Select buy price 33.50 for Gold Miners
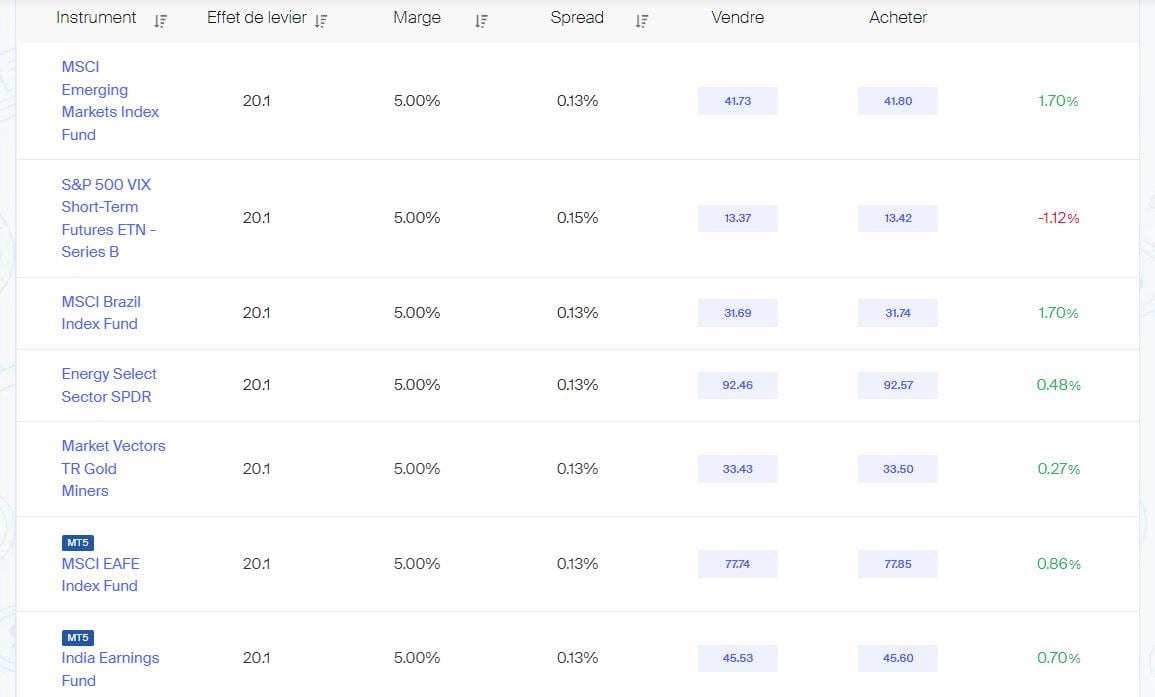Screen dimensions: 1155x697 tap(897, 469)
